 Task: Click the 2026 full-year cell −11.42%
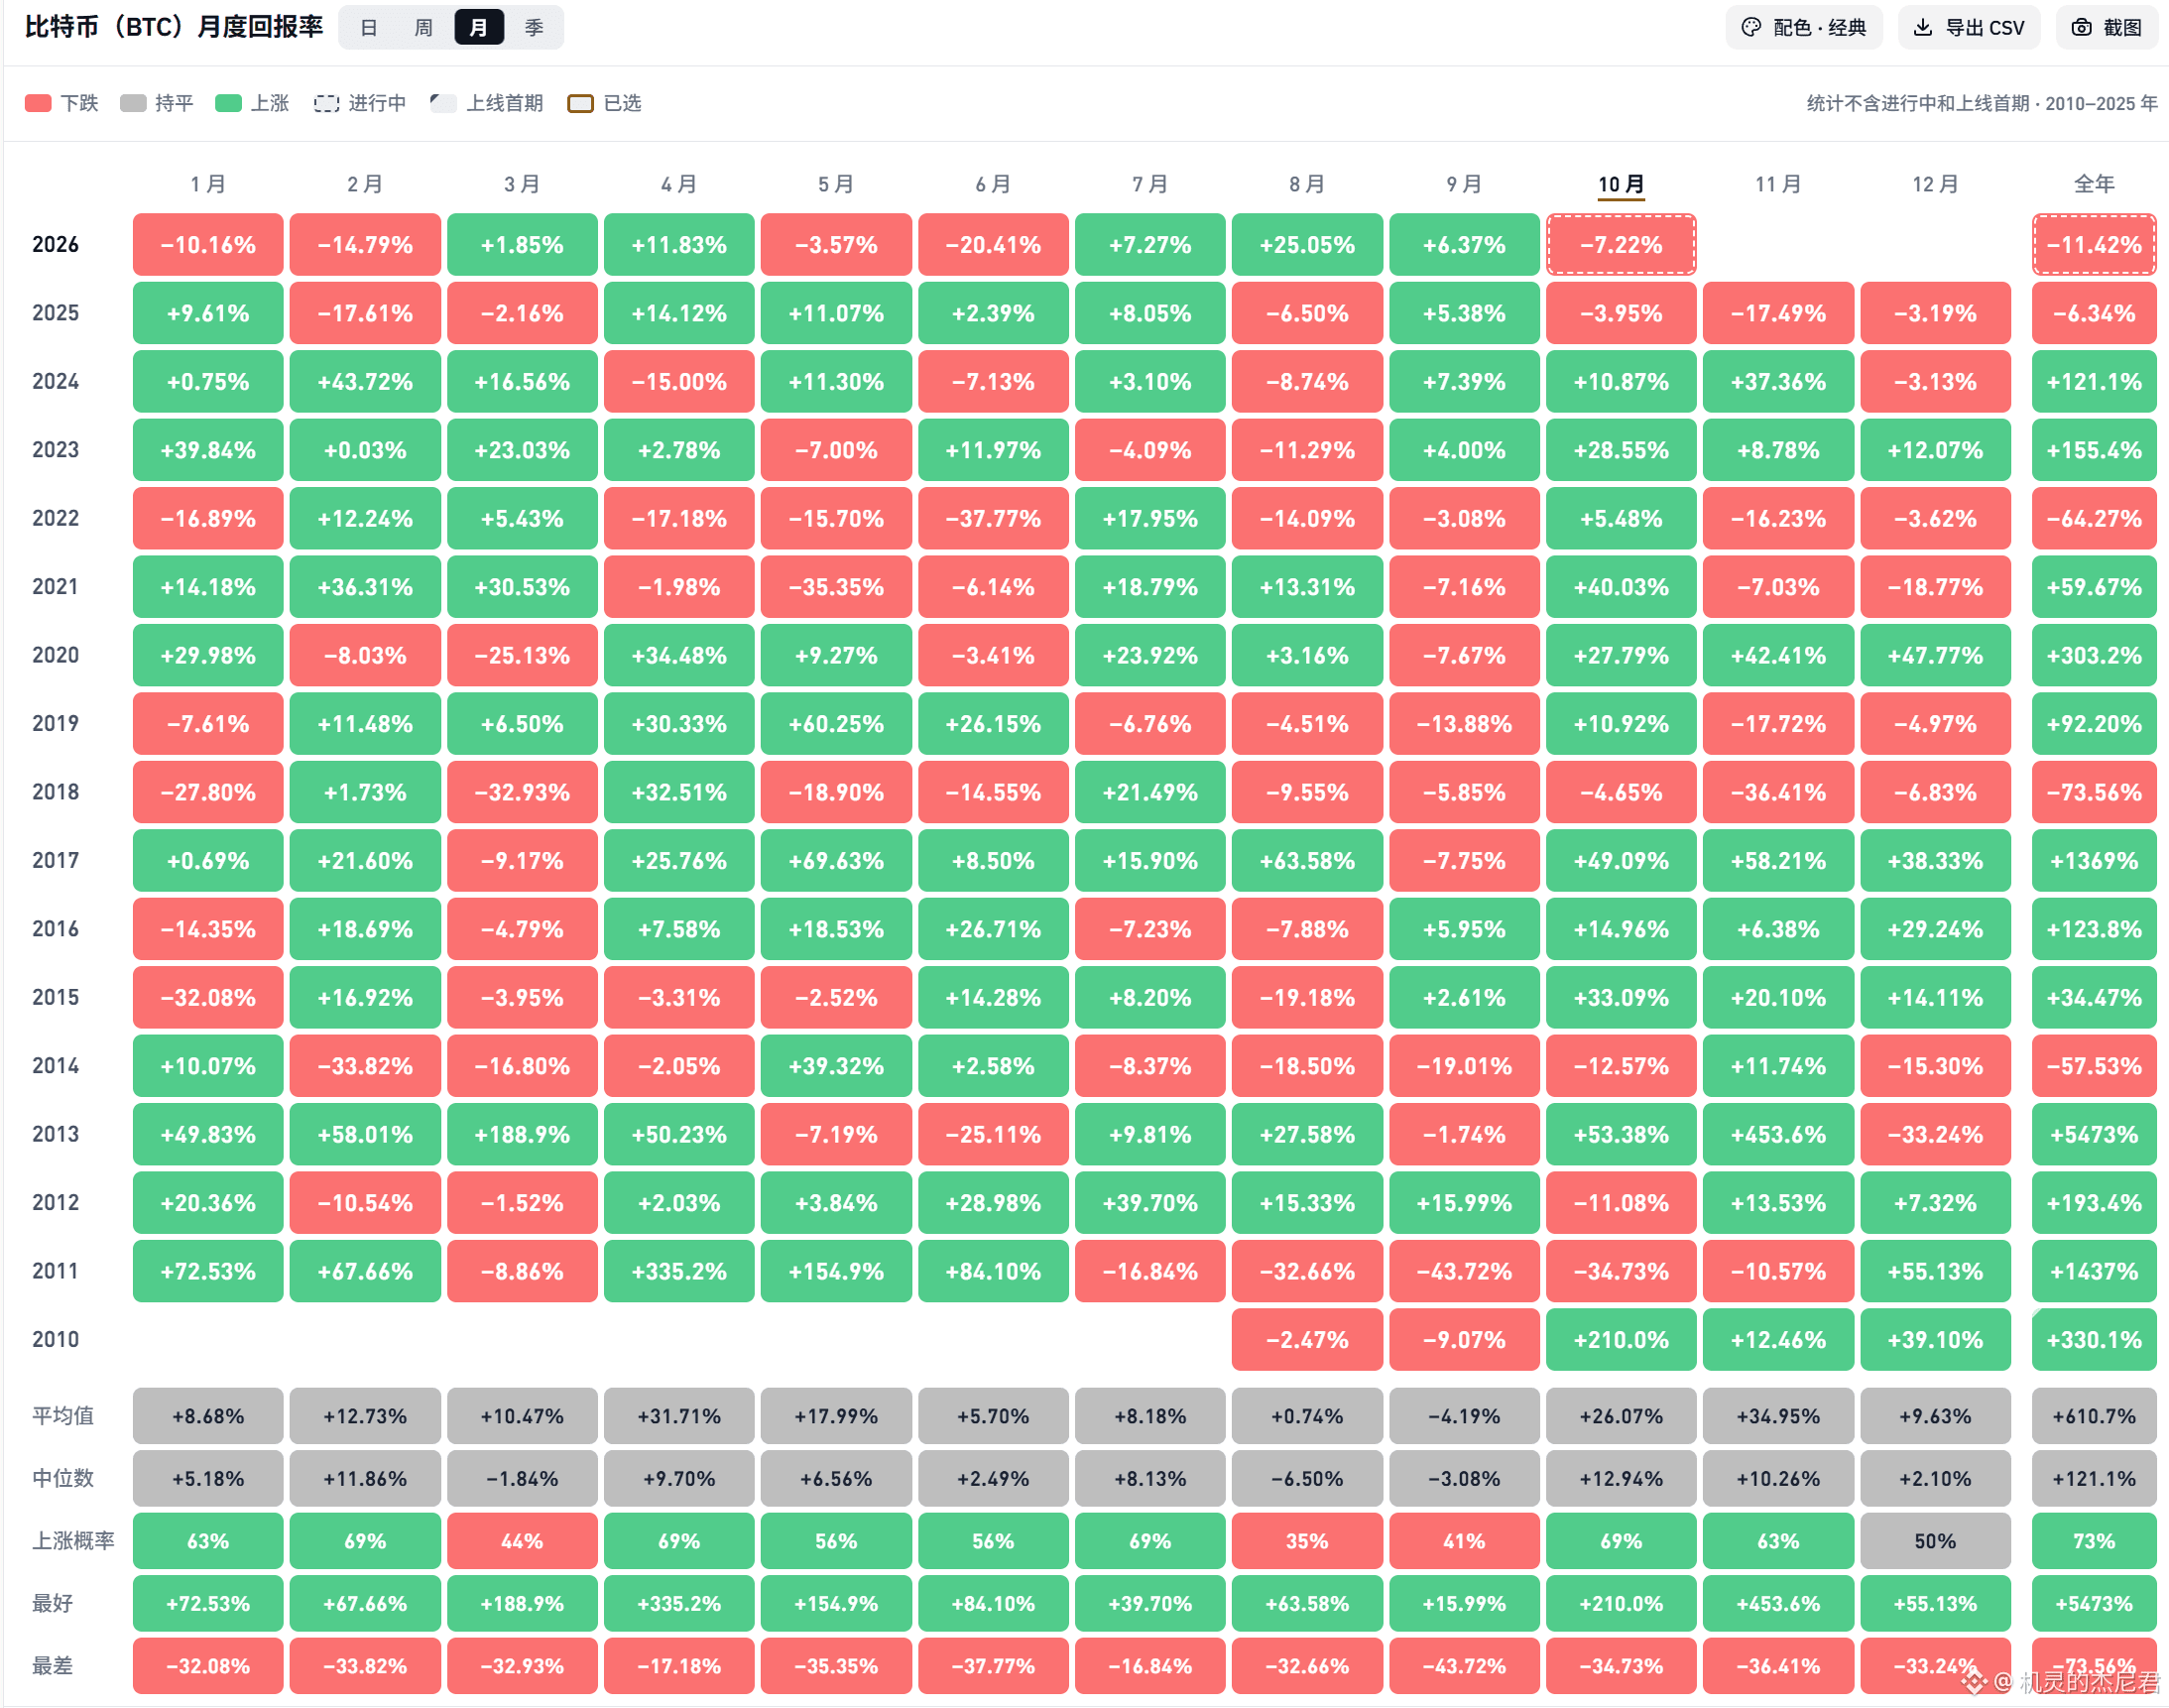pos(2094,245)
